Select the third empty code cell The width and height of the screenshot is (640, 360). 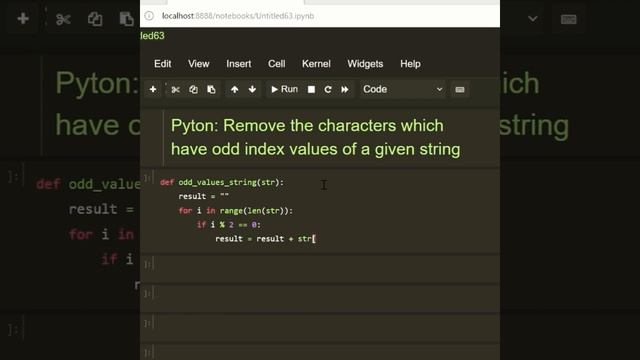327,327
